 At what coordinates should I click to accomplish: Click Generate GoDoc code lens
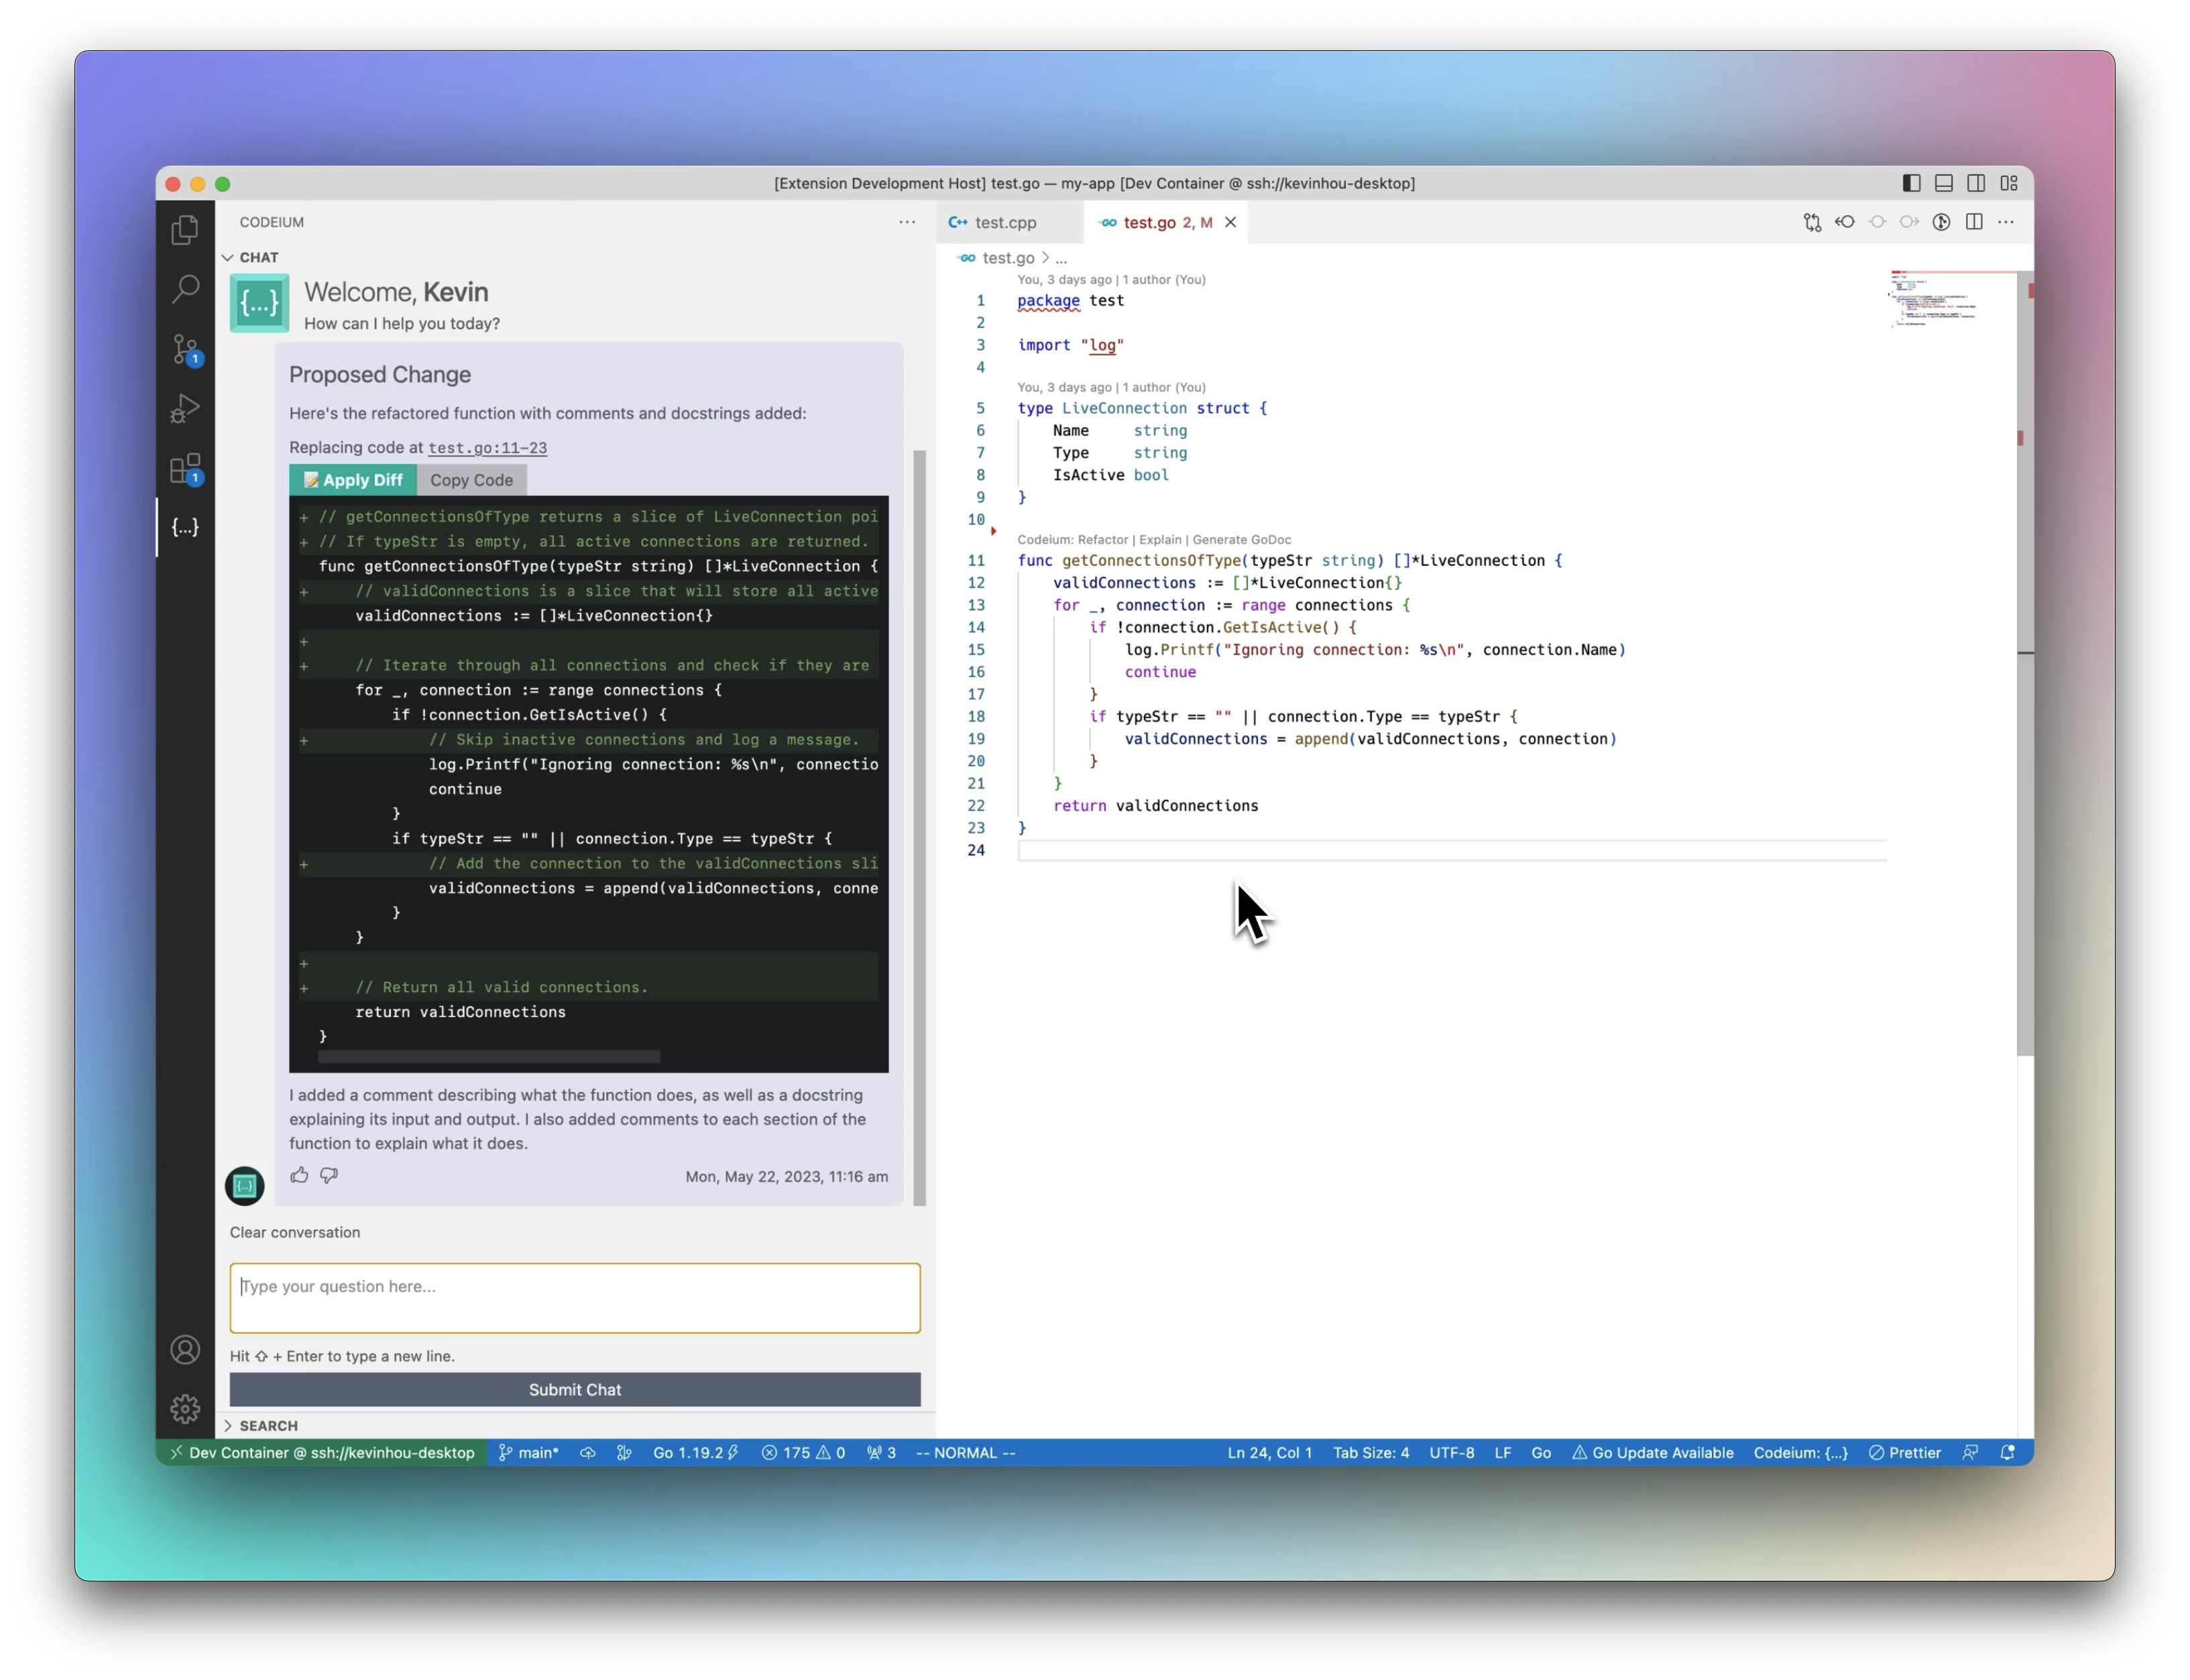pyautogui.click(x=1241, y=540)
